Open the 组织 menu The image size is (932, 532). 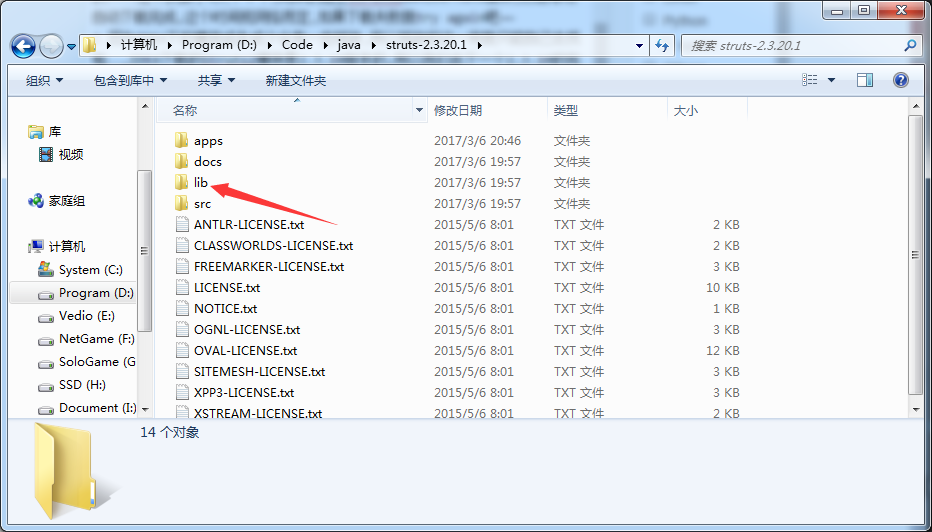[44, 80]
